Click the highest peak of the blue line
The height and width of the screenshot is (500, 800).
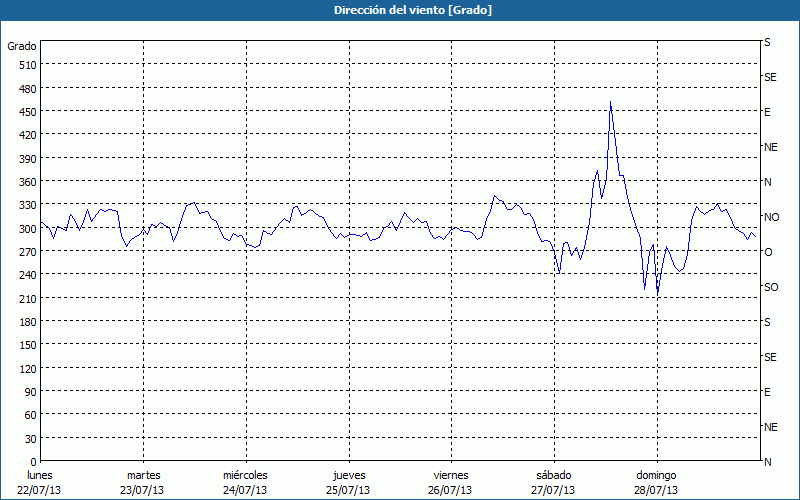610,102
